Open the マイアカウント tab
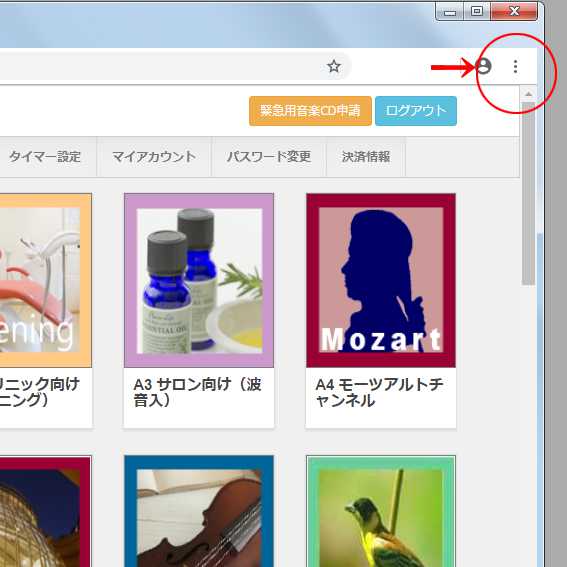 (154, 157)
